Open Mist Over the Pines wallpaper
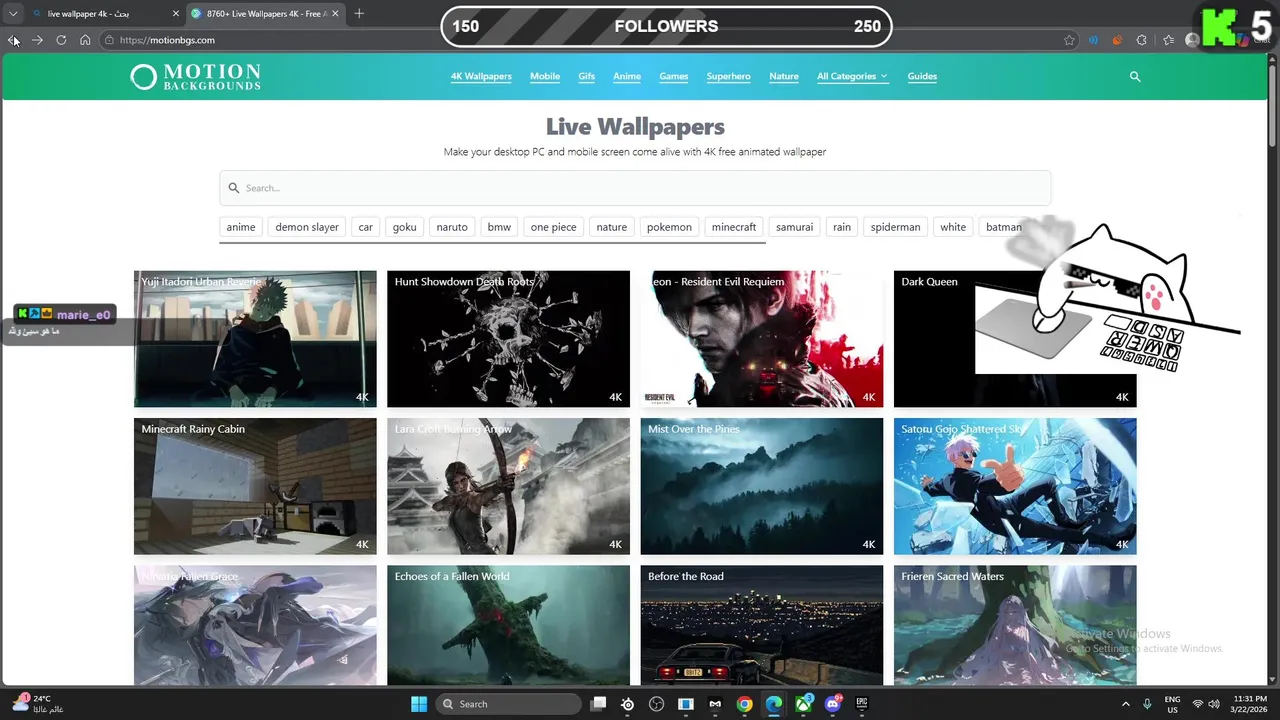Screen dimensions: 1280x720 tap(762, 486)
